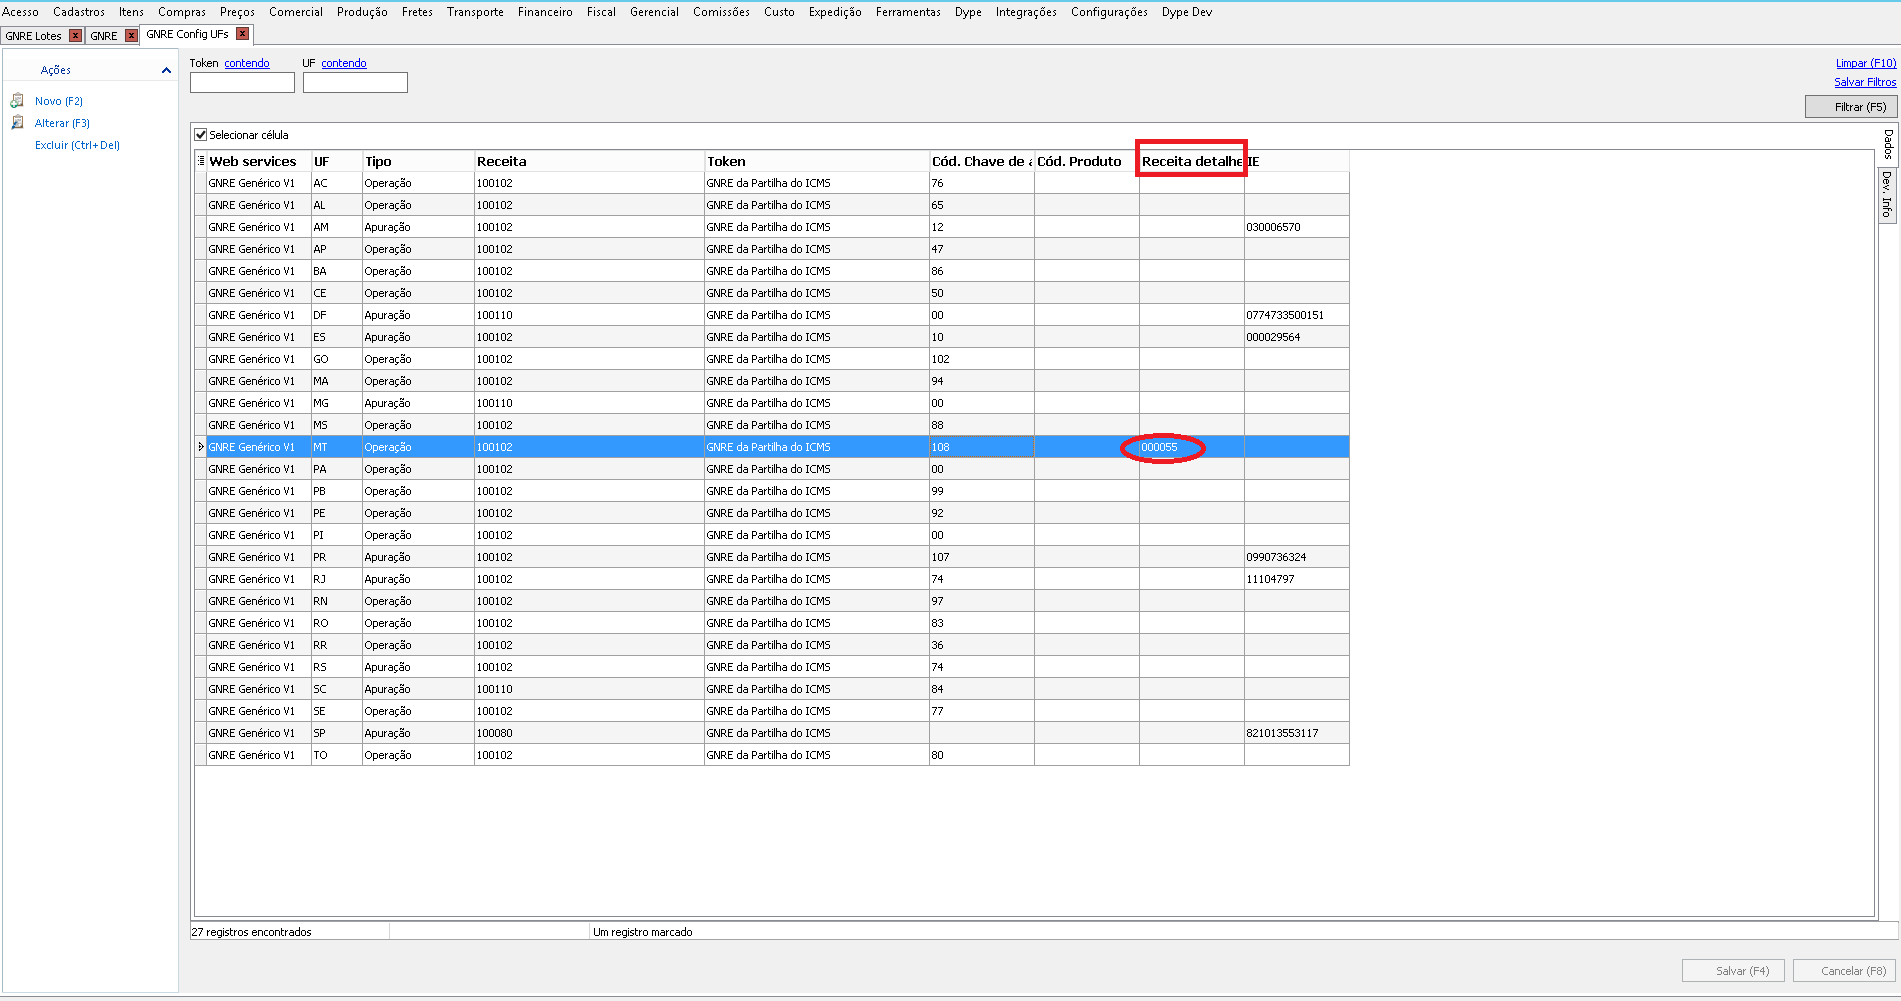1901x1001 pixels.
Task: Select the DF row UF cell
Action: (x=336, y=315)
